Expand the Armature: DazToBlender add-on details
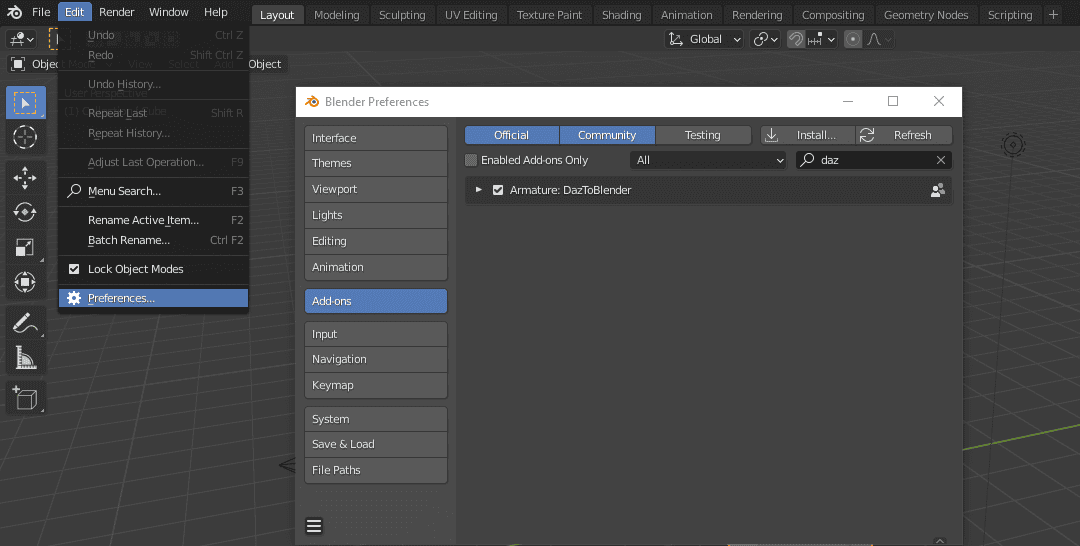The height and width of the screenshot is (546, 1080). (x=479, y=190)
